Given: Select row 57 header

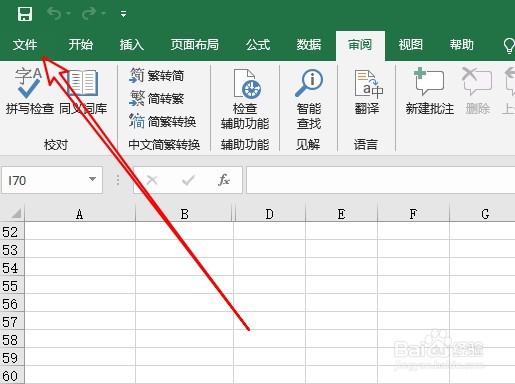Looking at the screenshot, I should (x=12, y=321).
